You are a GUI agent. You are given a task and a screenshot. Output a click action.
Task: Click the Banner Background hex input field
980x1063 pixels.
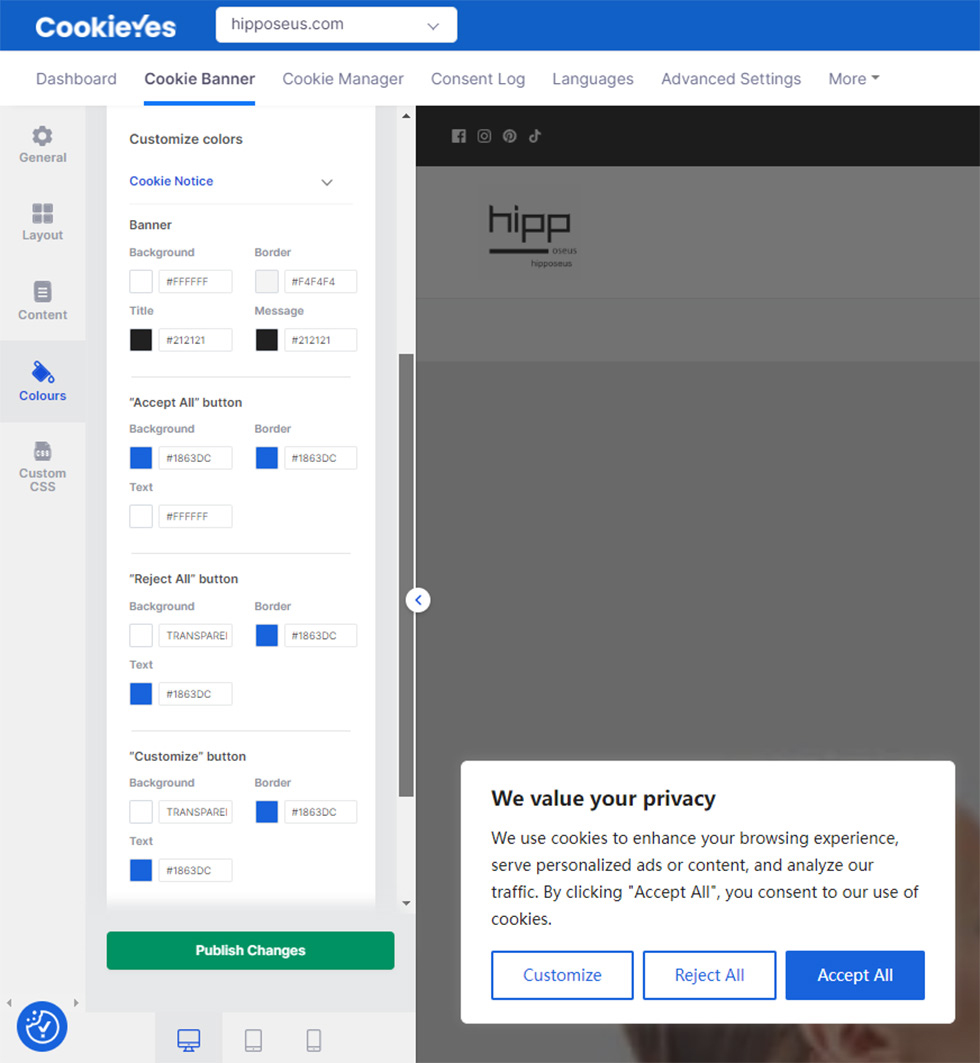click(195, 282)
